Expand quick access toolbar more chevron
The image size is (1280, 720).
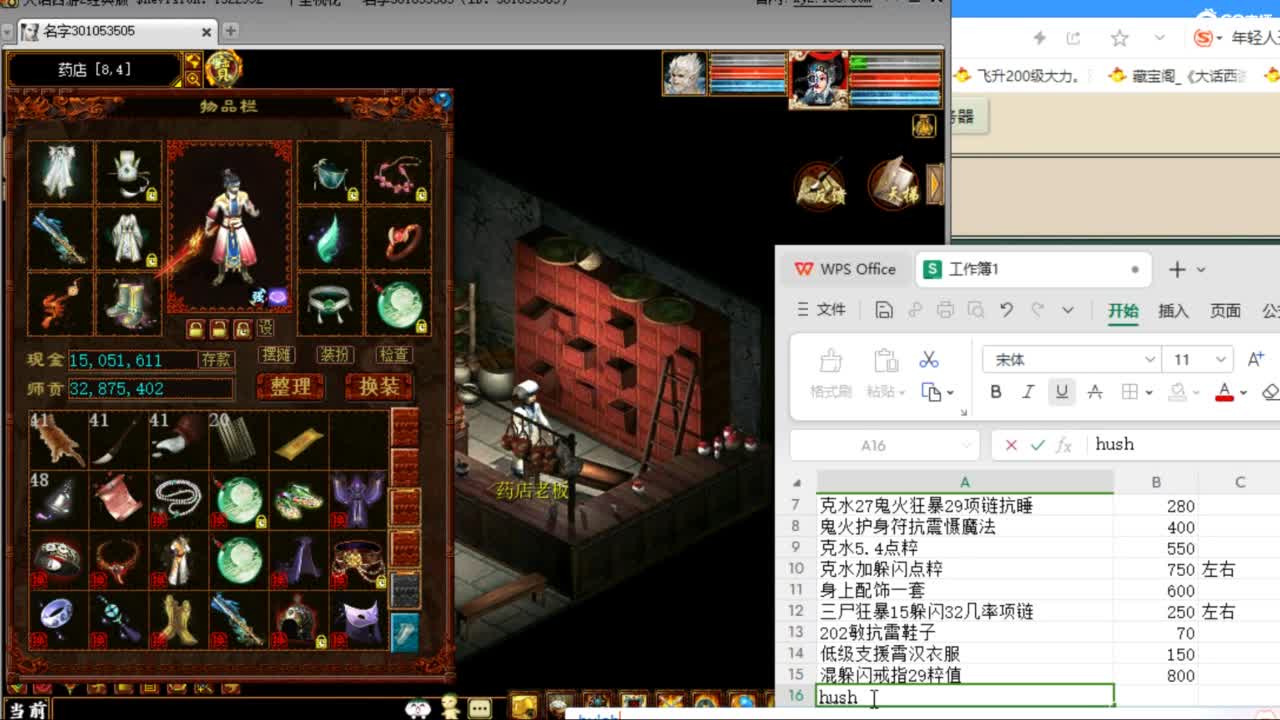click(x=1068, y=310)
